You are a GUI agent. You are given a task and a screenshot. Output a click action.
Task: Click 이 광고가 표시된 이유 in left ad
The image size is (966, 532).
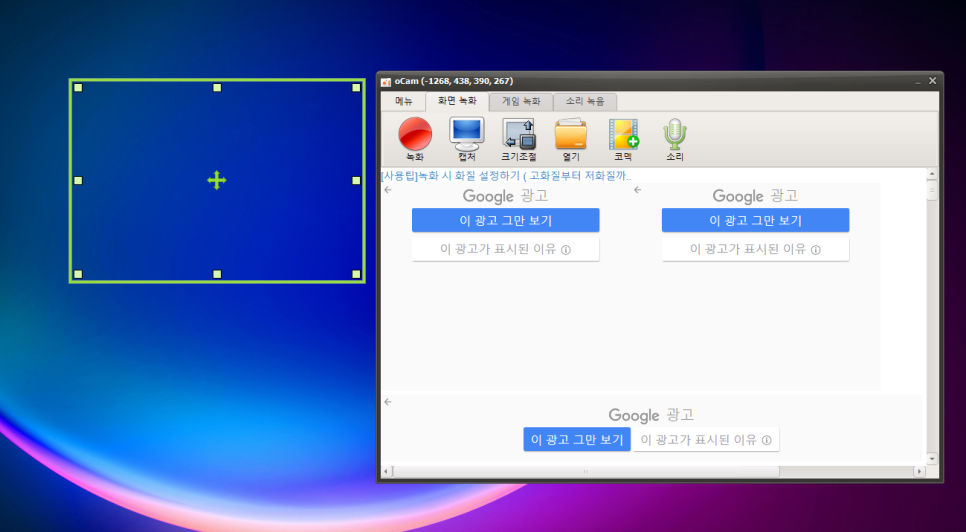point(505,249)
